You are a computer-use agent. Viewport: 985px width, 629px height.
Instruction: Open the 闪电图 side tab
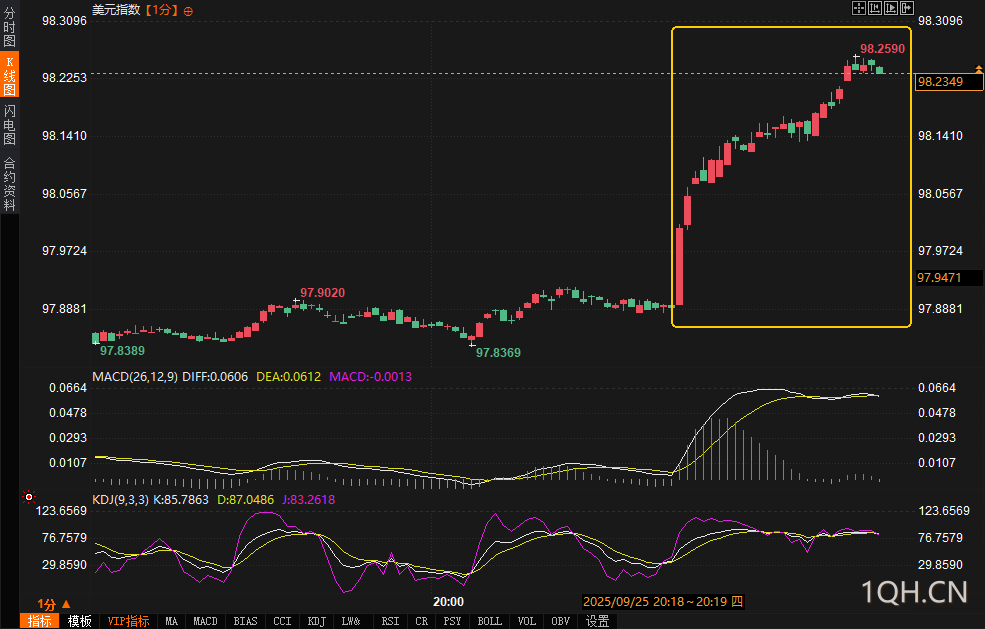tap(9, 124)
